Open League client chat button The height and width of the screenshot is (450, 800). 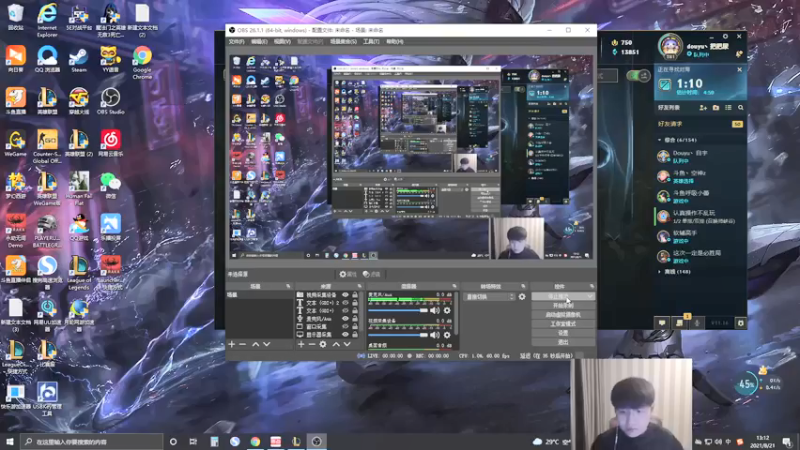coord(662,322)
